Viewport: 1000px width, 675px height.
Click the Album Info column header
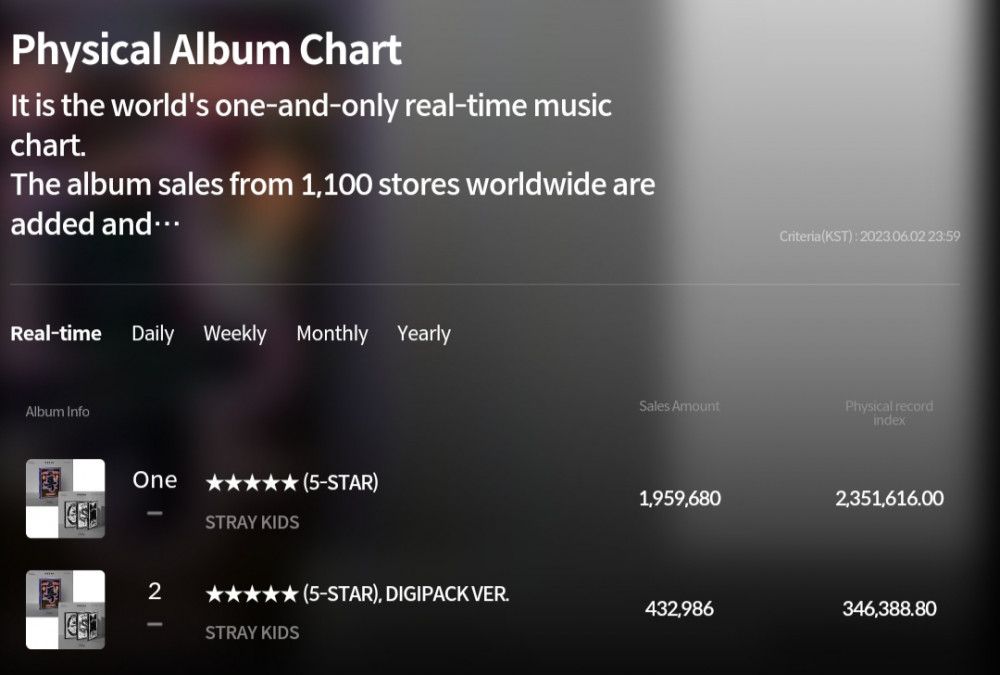tap(58, 412)
